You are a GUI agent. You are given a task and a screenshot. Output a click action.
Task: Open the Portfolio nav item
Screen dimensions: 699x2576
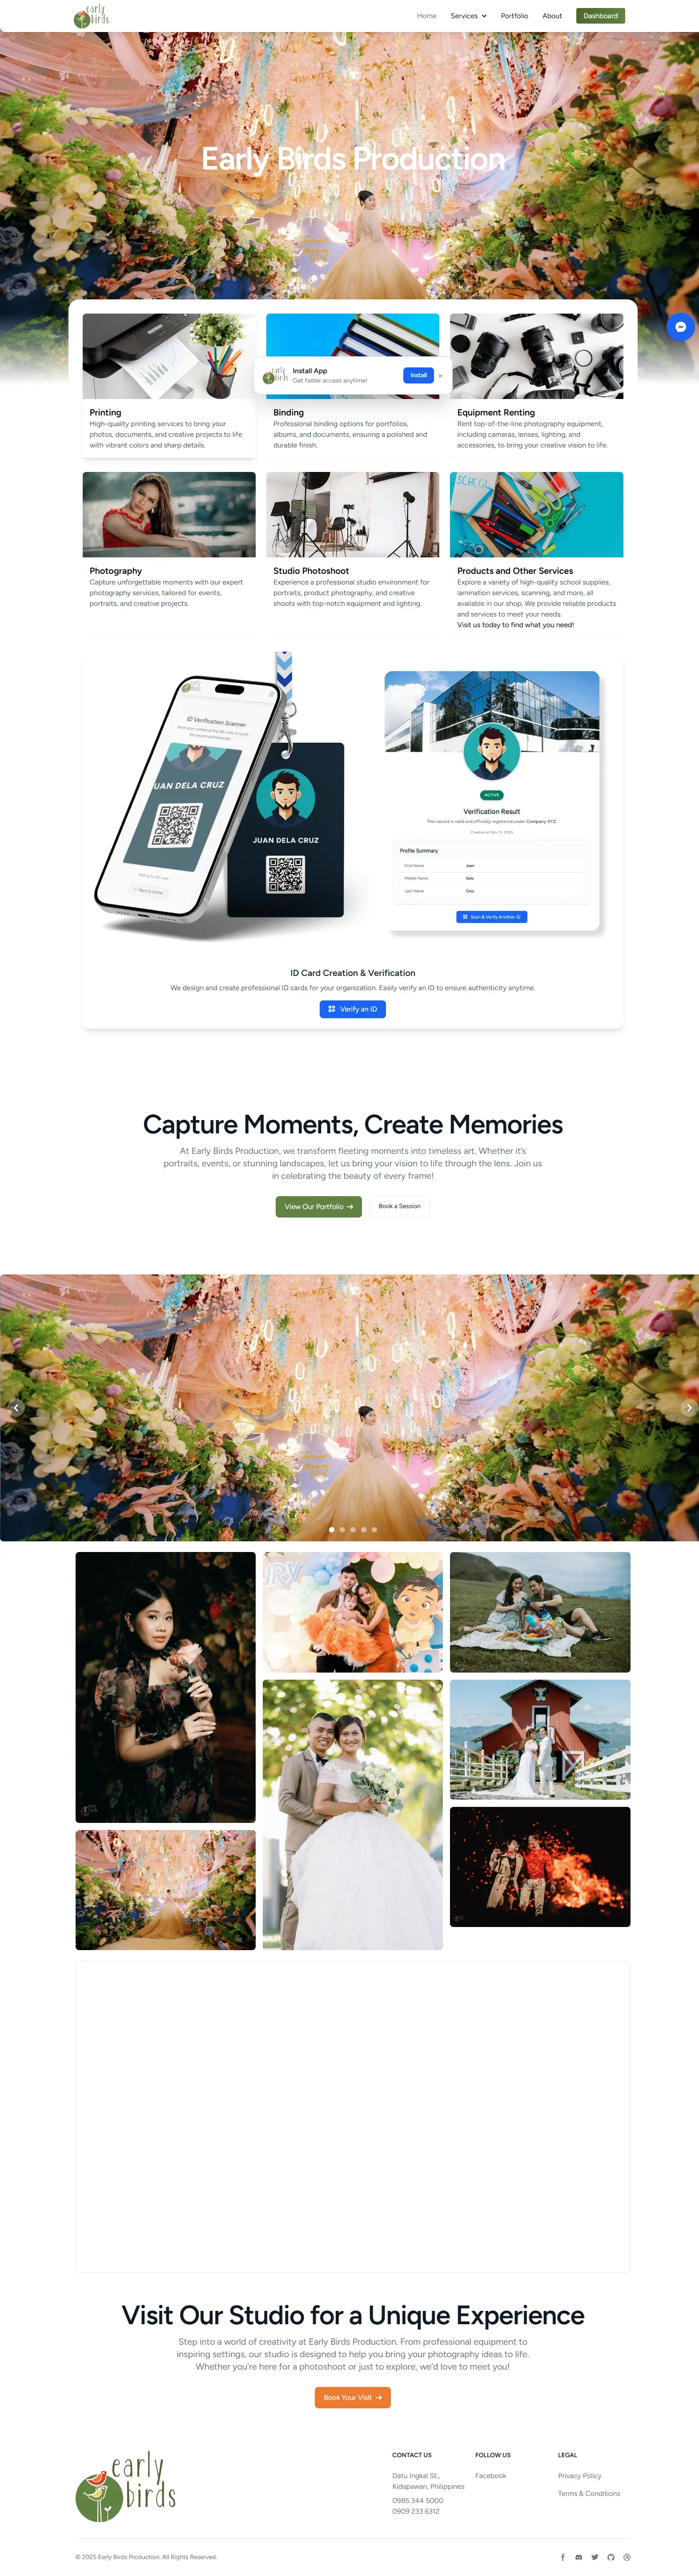(514, 16)
